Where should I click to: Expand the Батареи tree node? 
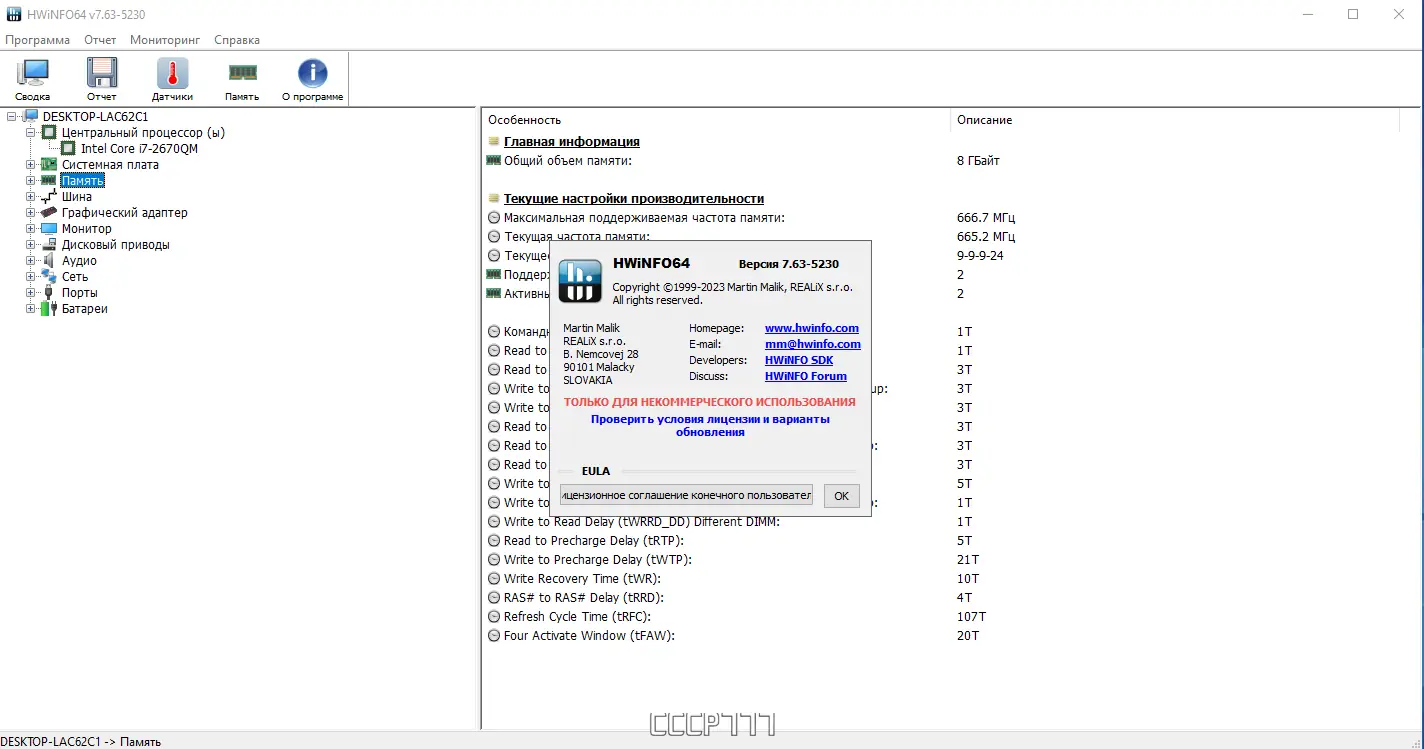coord(30,309)
